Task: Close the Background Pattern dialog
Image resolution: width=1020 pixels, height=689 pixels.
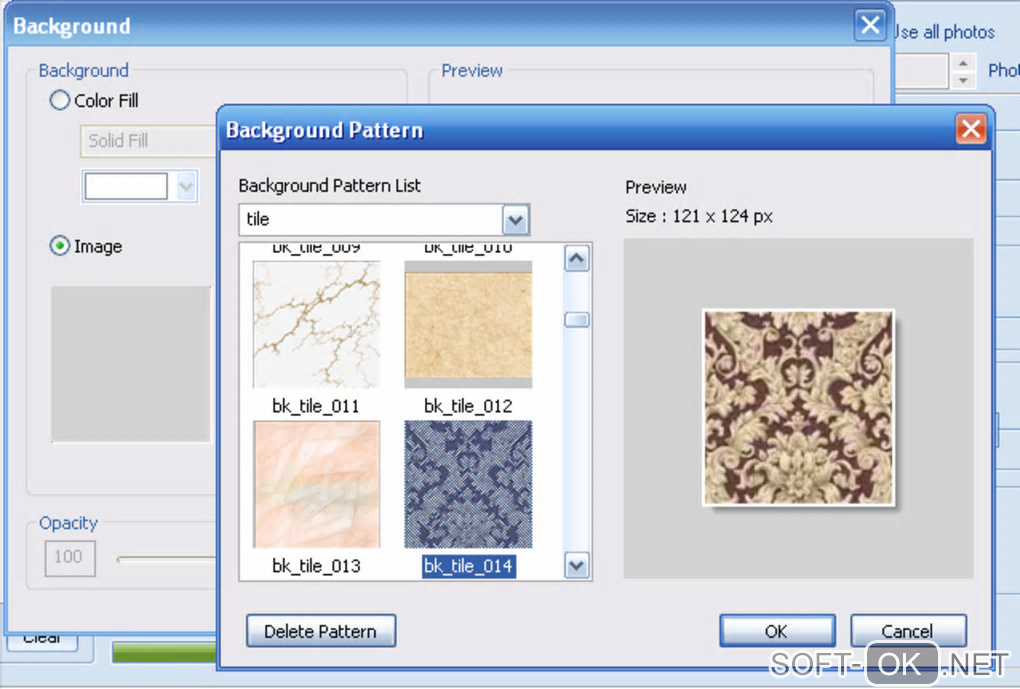Action: [970, 128]
